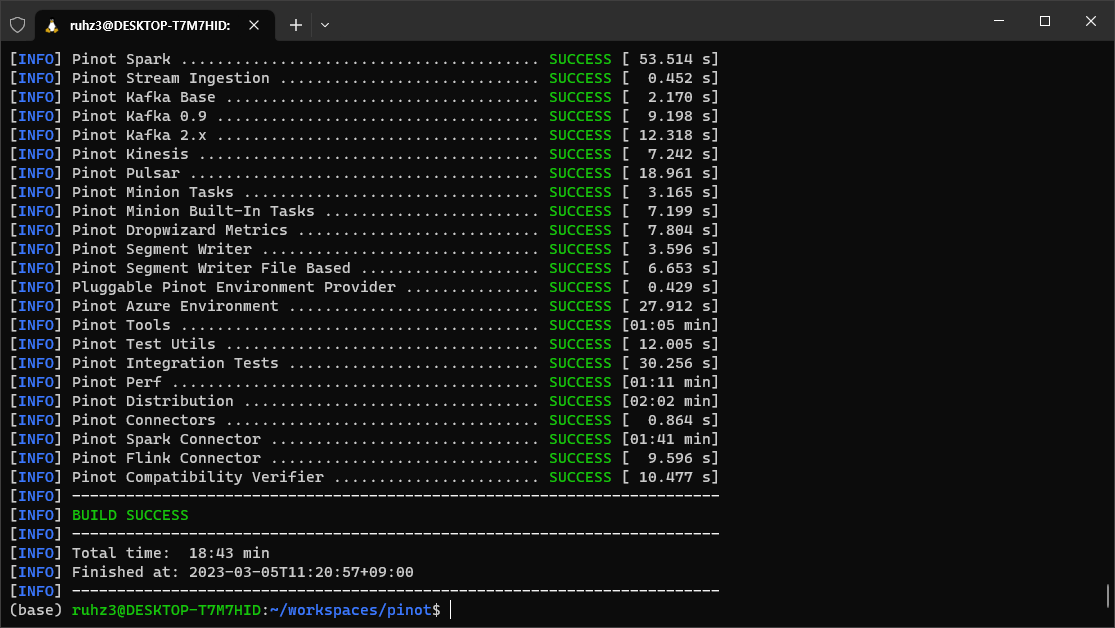Maximize the terminal window
The width and height of the screenshot is (1115, 628).
(x=1045, y=21)
